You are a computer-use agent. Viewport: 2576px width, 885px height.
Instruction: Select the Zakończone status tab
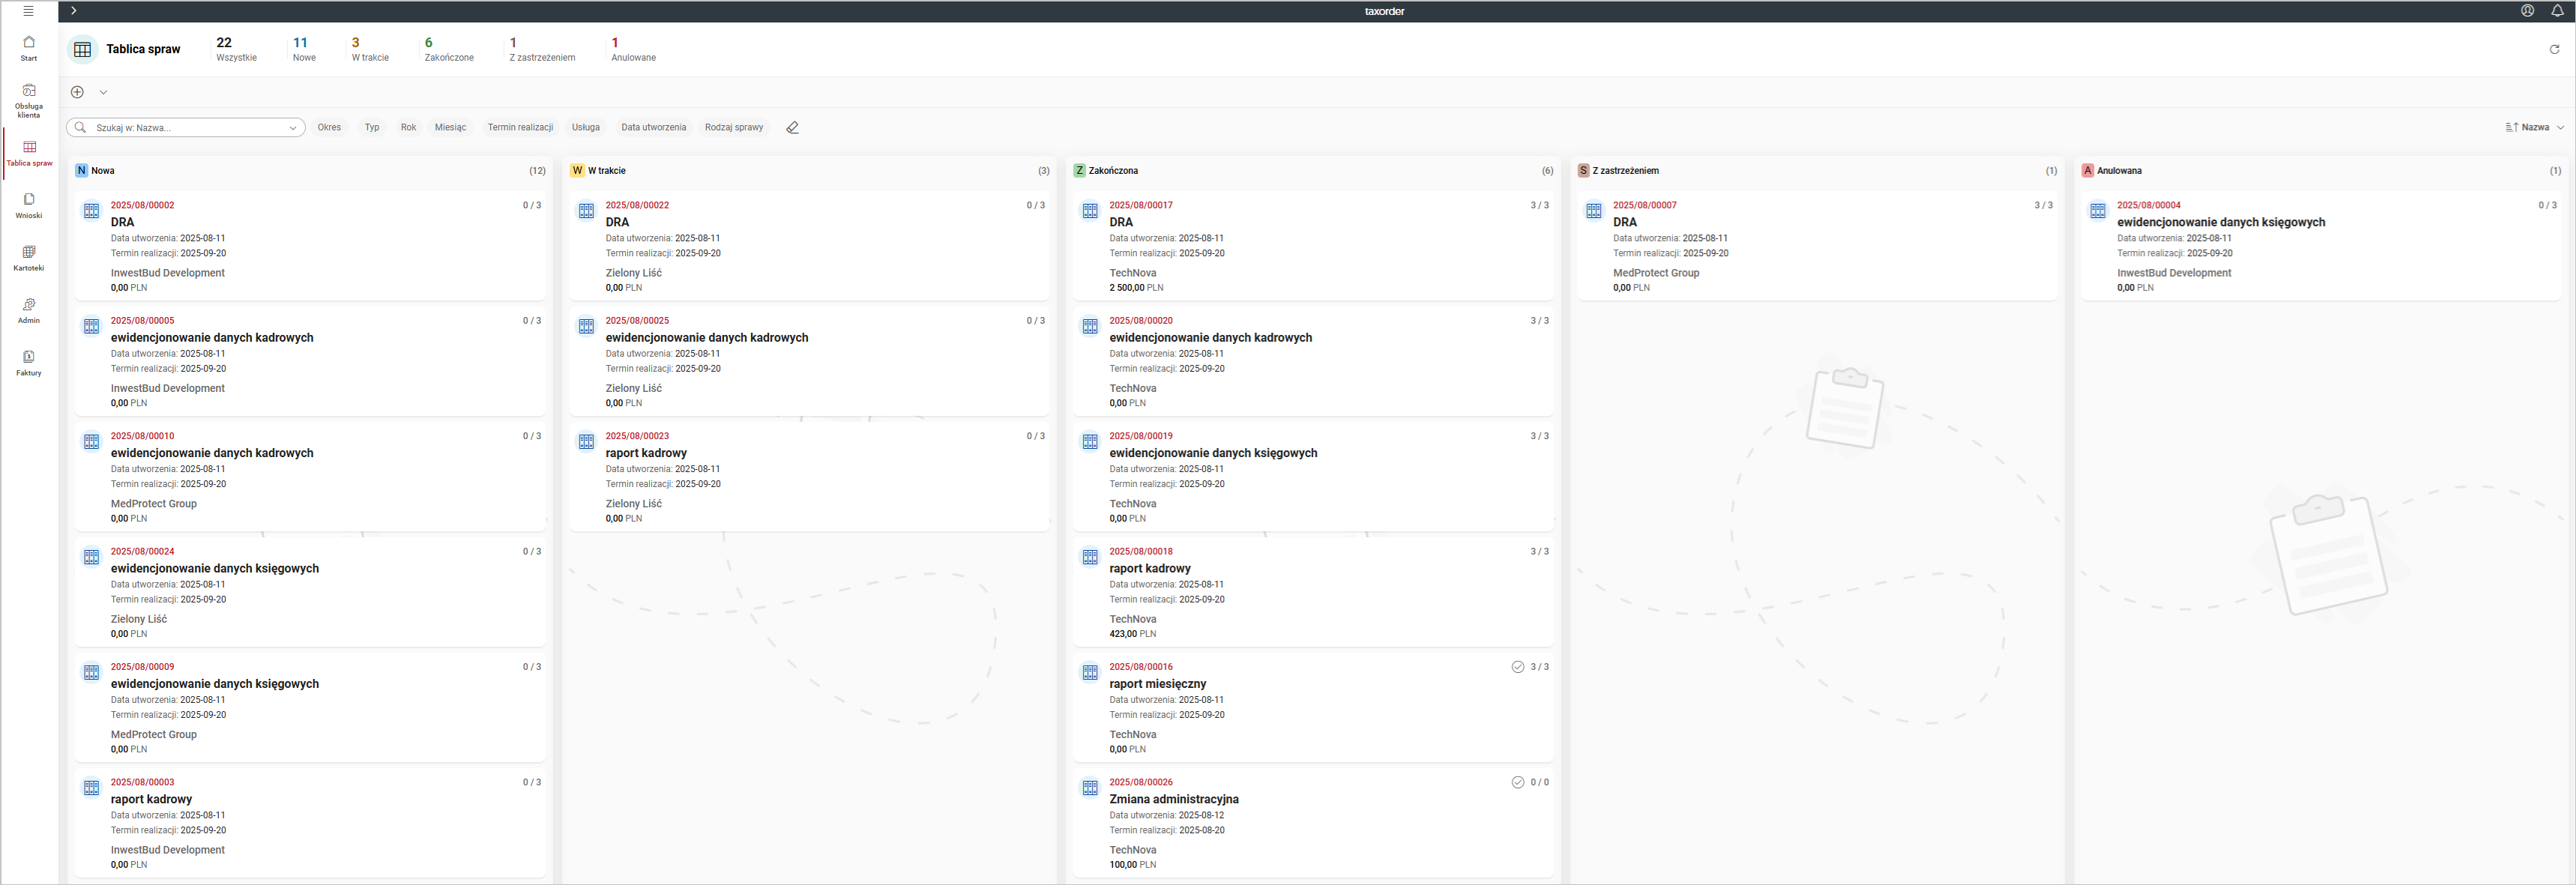[x=448, y=49]
